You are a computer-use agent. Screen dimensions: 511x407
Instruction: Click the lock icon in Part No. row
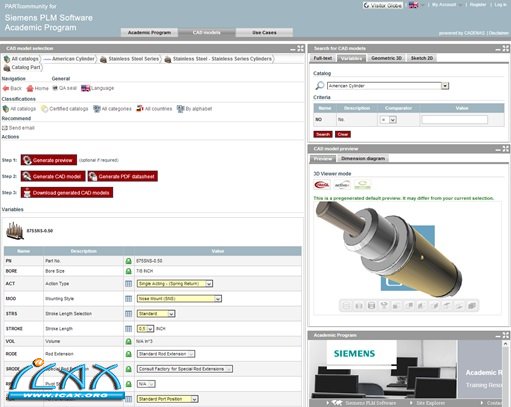coord(128,261)
